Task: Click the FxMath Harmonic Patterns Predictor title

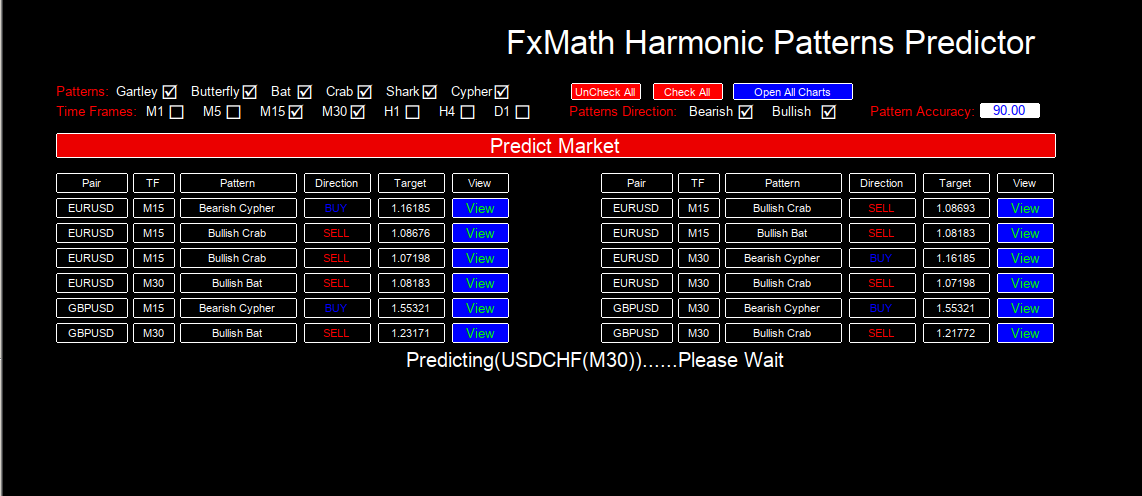Action: (x=771, y=43)
